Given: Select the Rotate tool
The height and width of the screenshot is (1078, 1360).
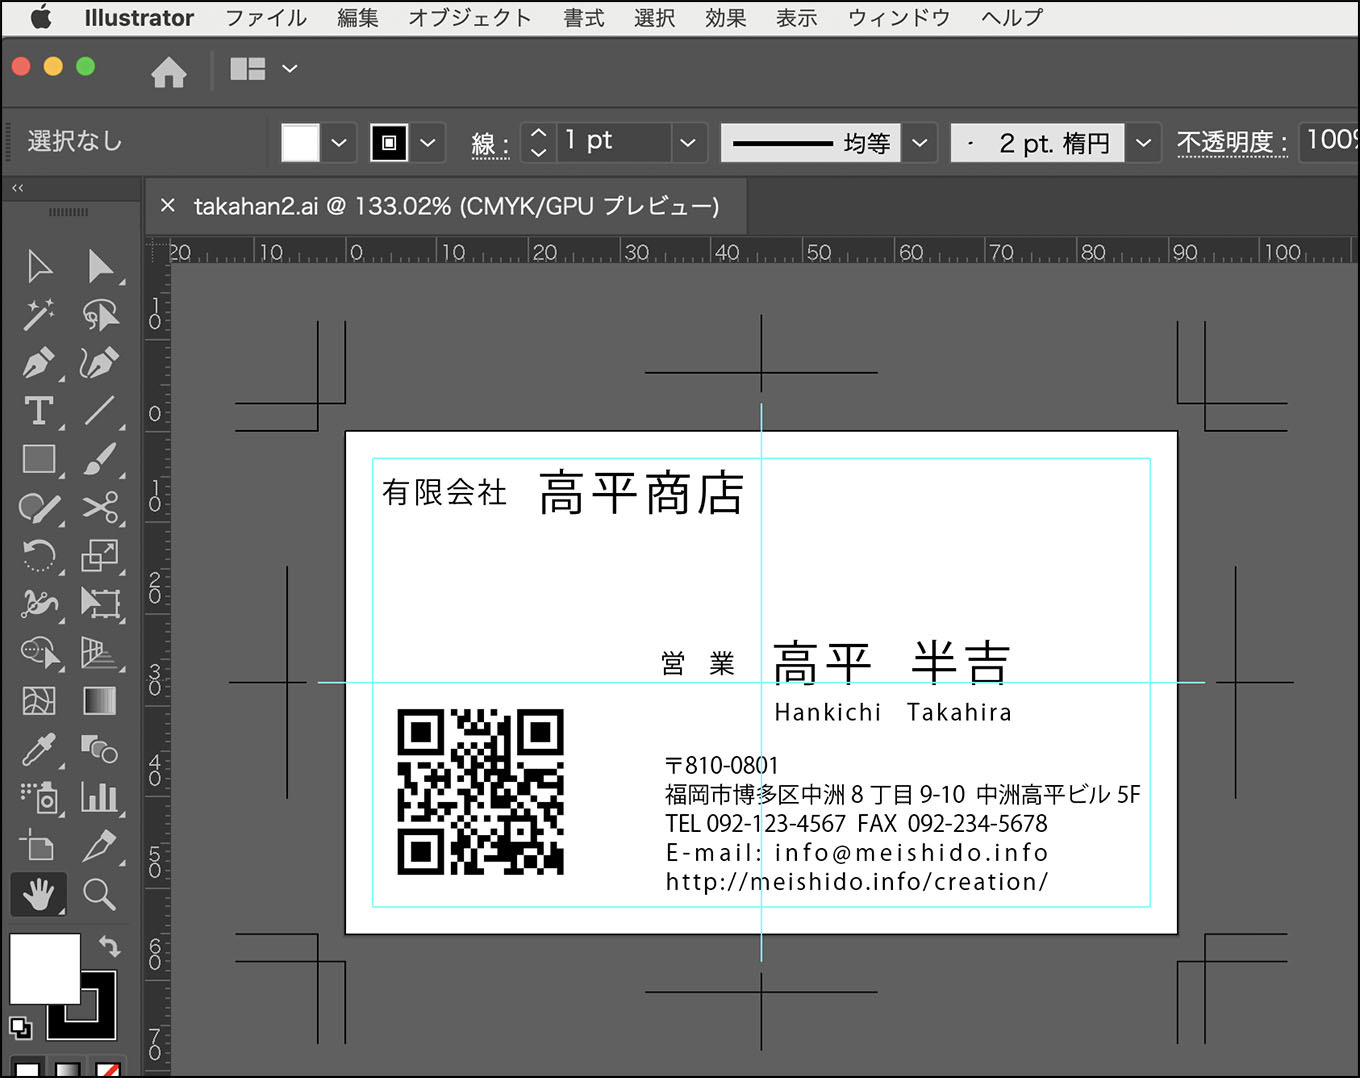Looking at the screenshot, I should [39, 555].
